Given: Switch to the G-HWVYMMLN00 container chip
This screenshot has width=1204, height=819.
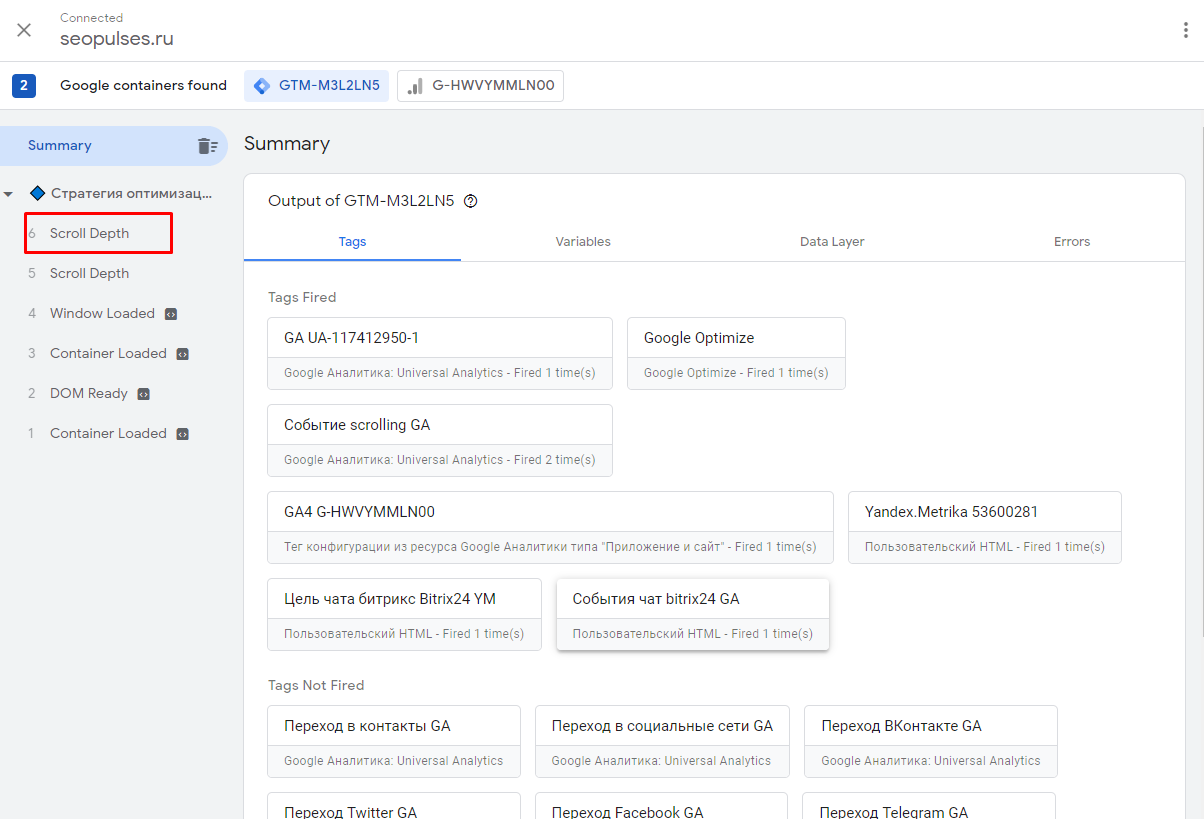Looking at the screenshot, I should 481,86.
